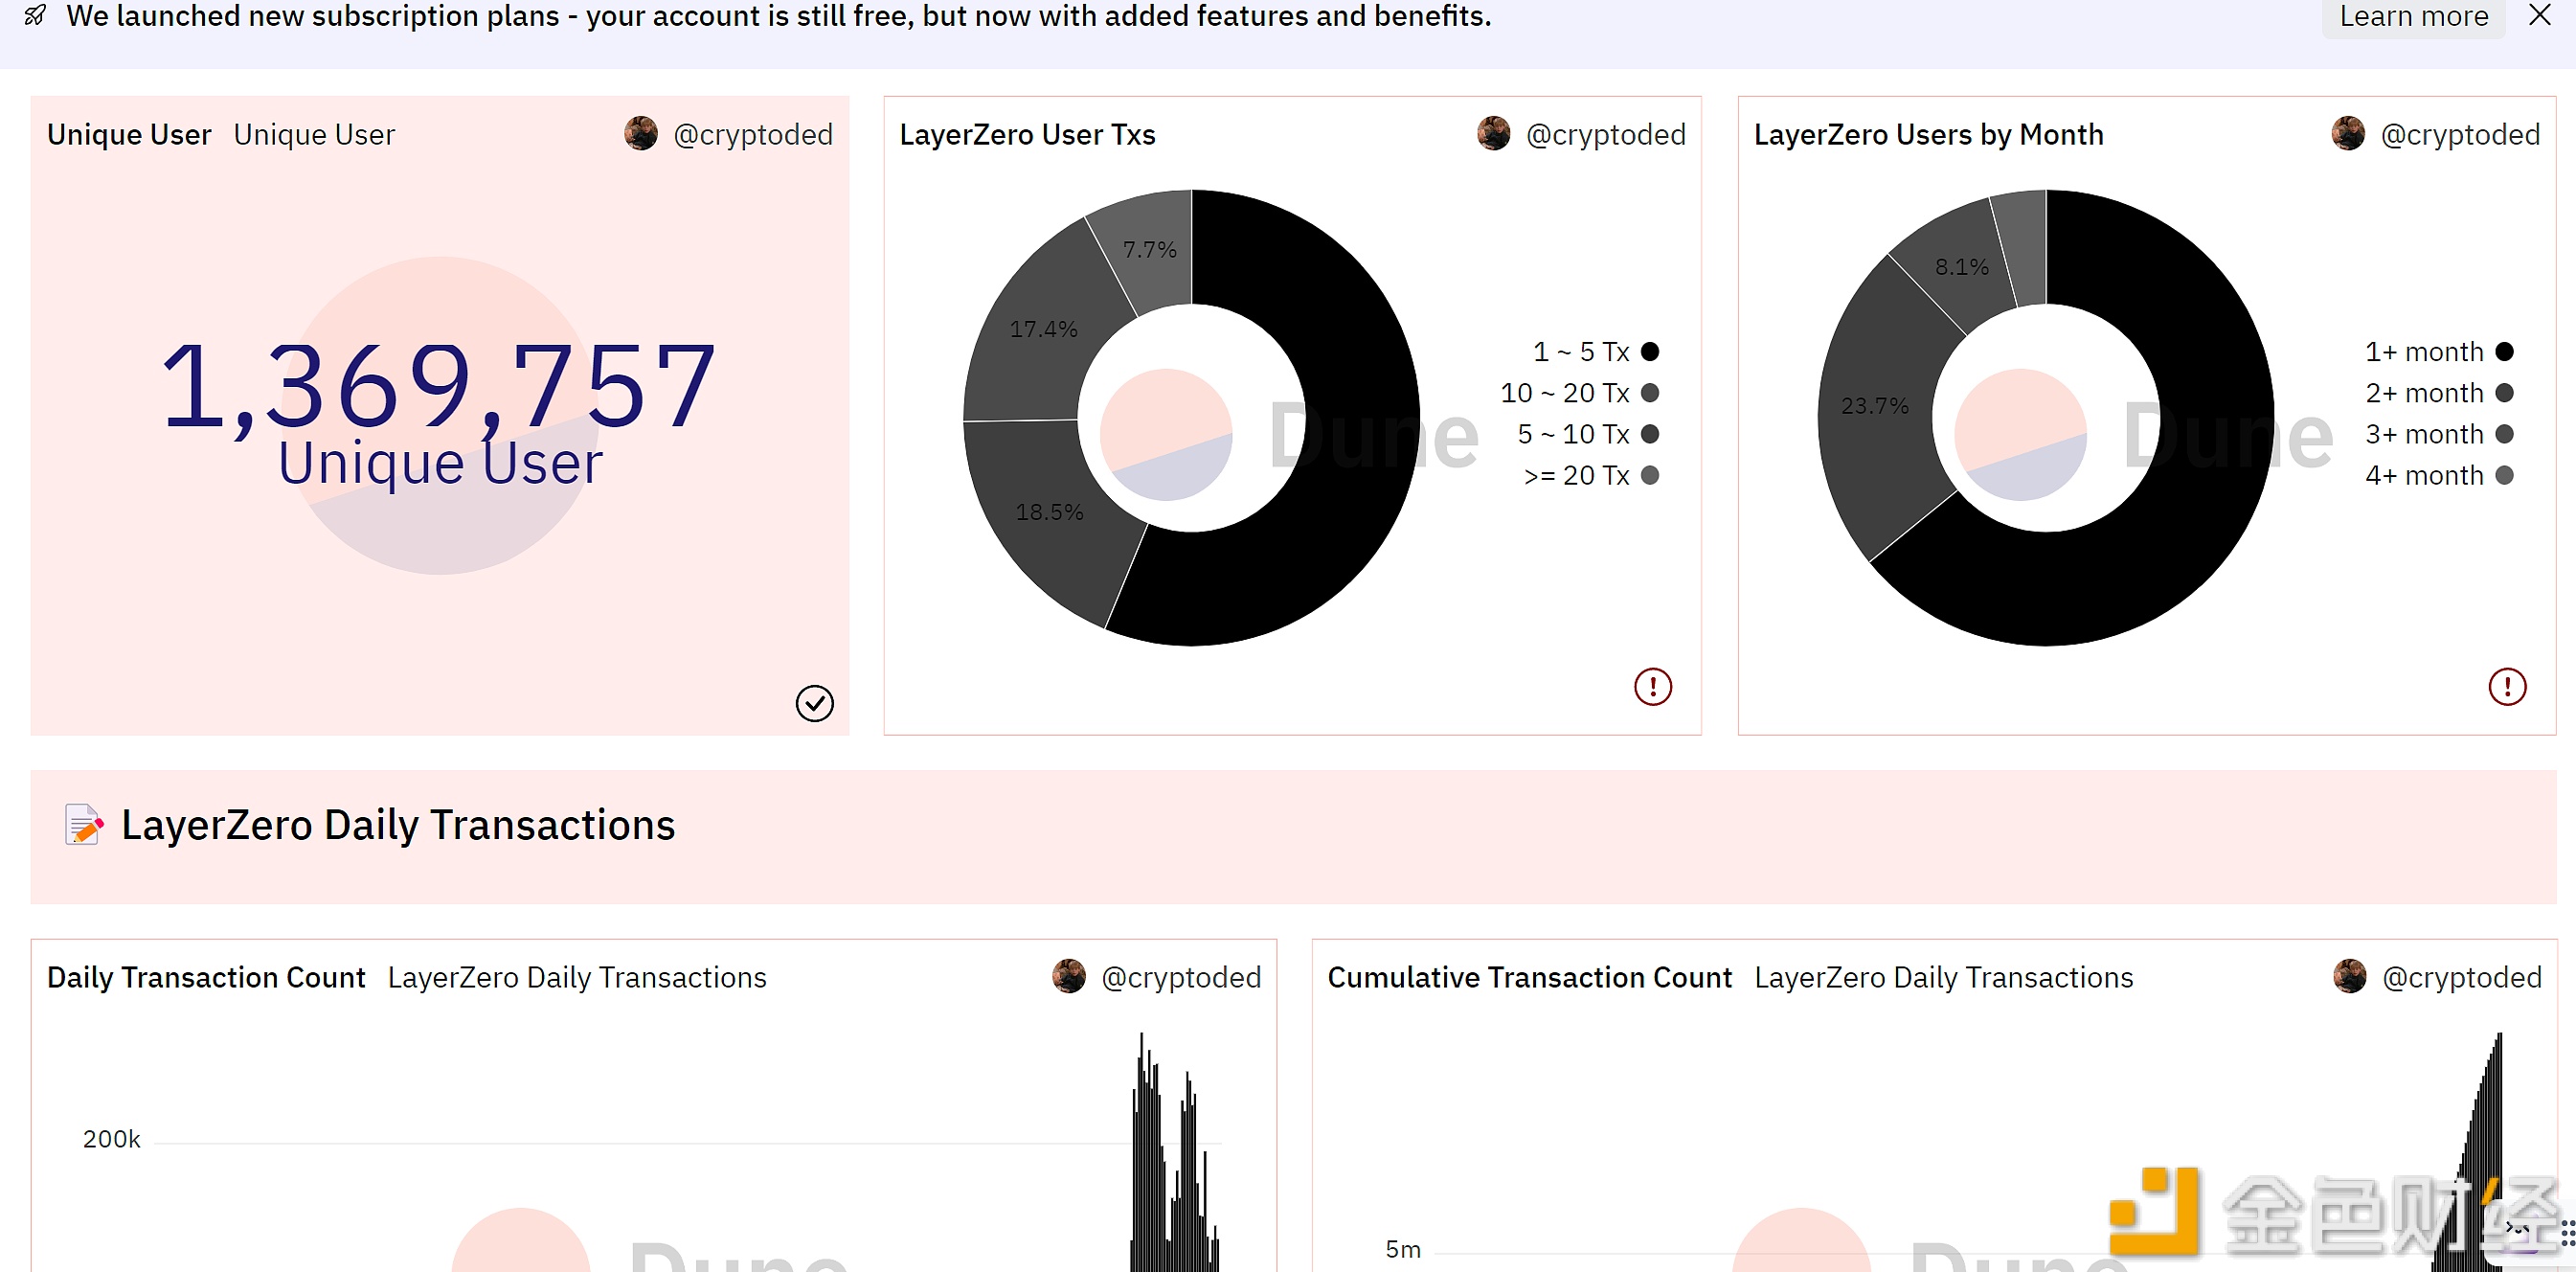Click the avatar on Daily Transaction Count card
This screenshot has width=2576, height=1272.
[x=1069, y=977]
